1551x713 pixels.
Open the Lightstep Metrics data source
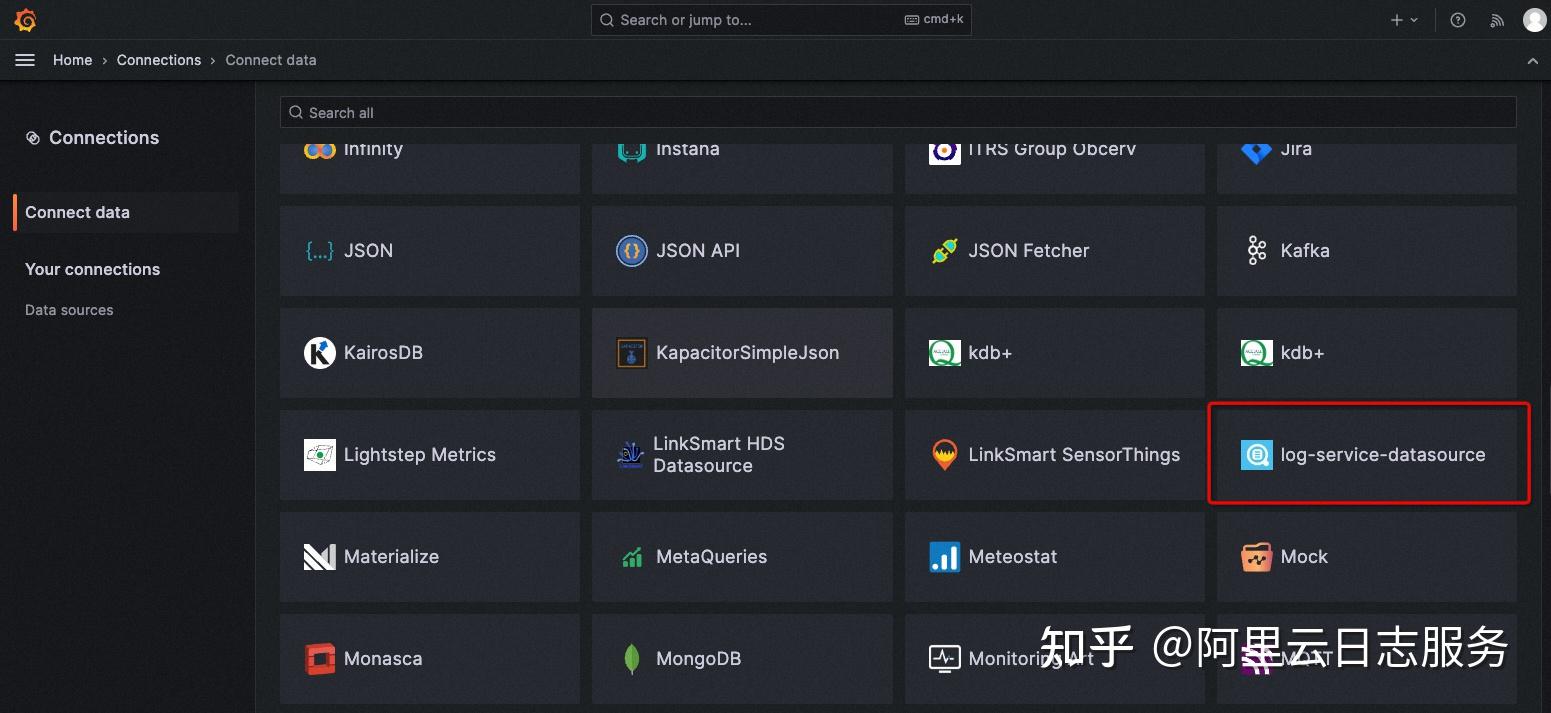pyautogui.click(x=420, y=454)
